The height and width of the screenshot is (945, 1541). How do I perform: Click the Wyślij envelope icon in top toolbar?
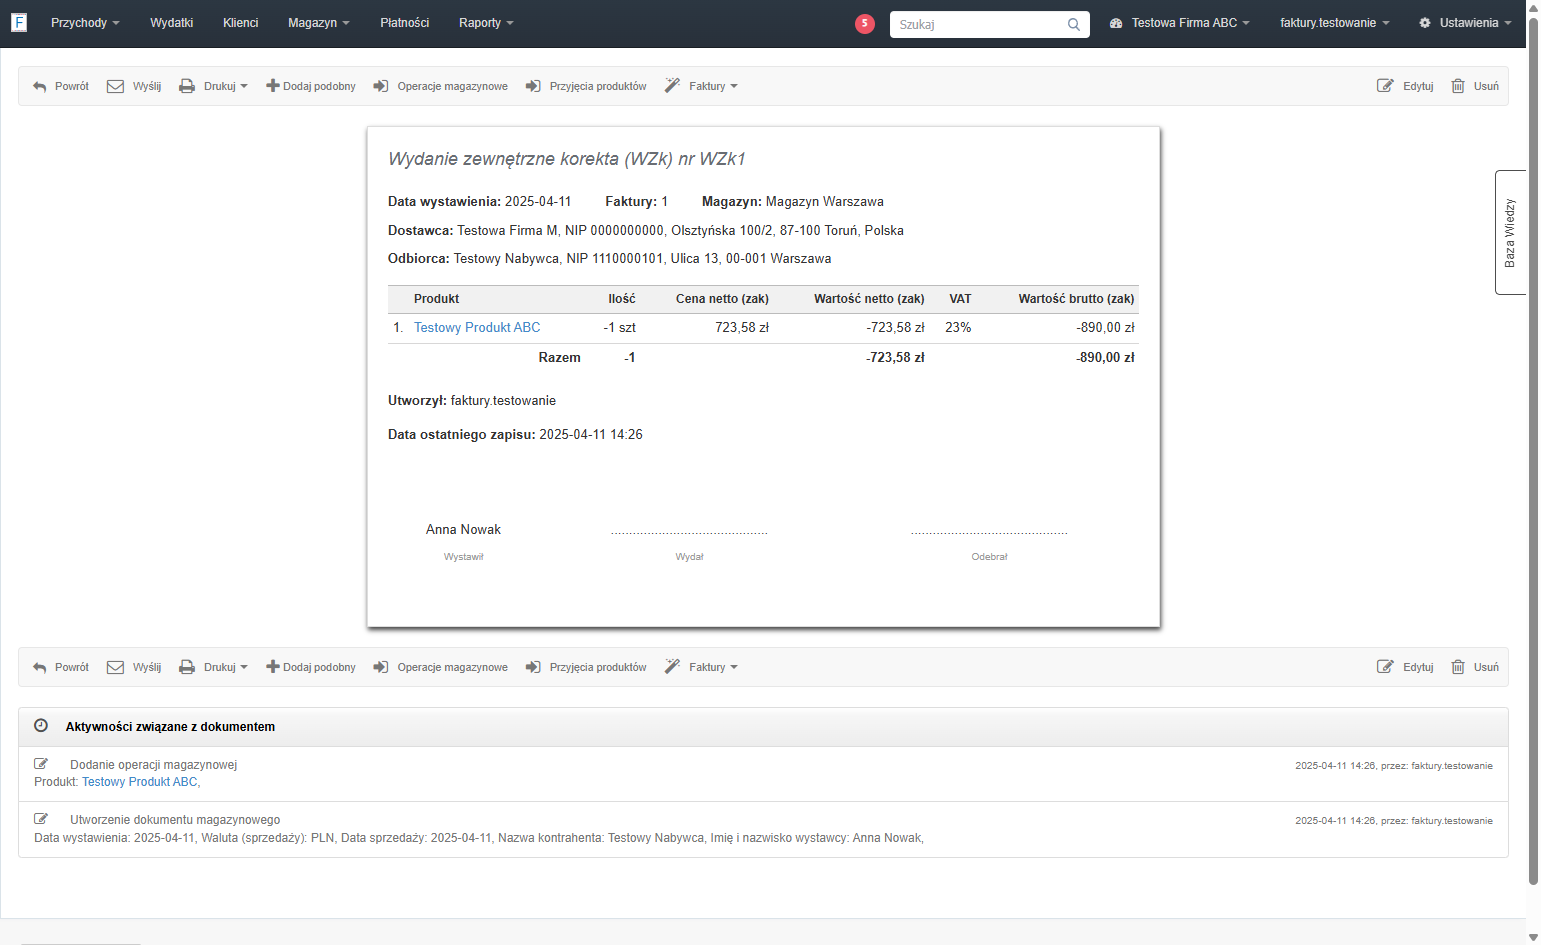tap(115, 86)
